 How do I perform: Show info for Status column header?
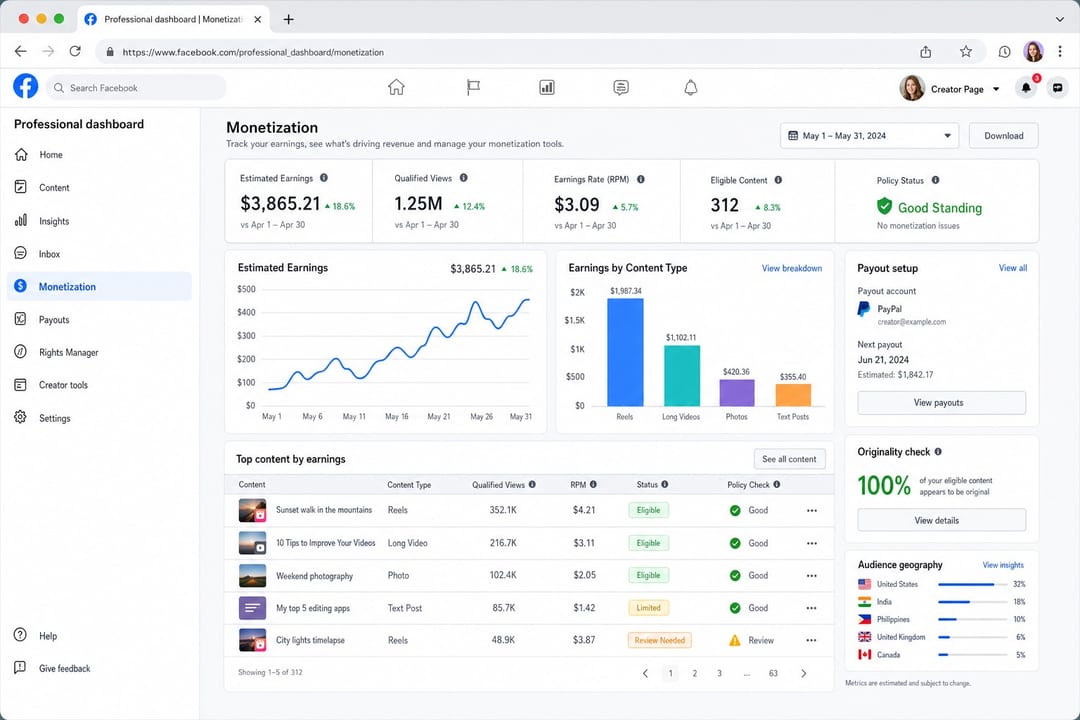pyautogui.click(x=665, y=484)
